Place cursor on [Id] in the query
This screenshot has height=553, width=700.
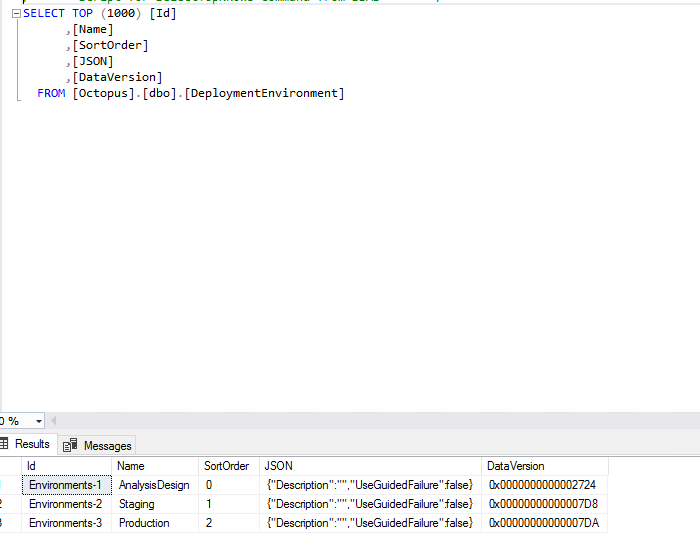coord(162,13)
